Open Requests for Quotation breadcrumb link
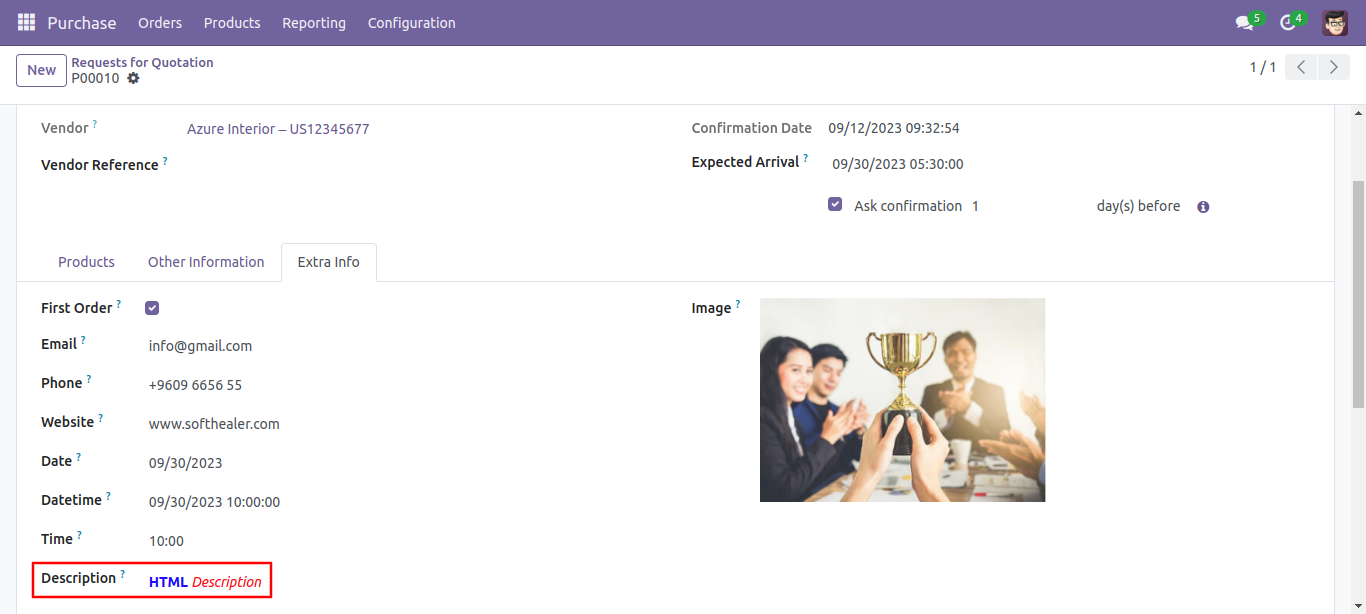Viewport: 1366px width, 614px height. 142,62
